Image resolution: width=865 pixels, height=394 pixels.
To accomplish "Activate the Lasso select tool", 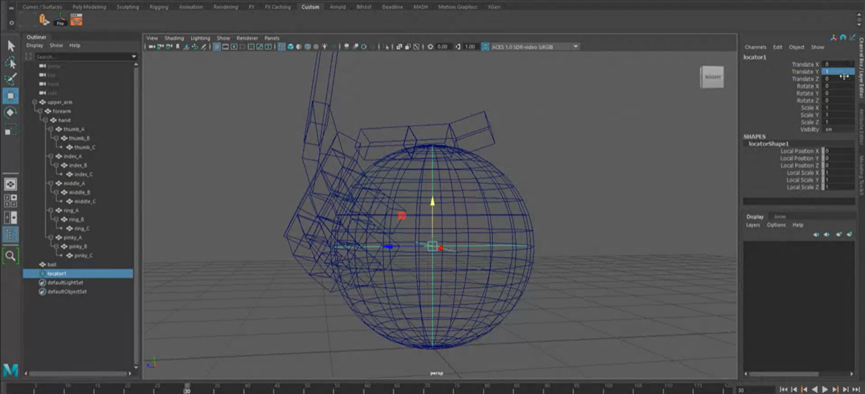I will (x=10, y=62).
